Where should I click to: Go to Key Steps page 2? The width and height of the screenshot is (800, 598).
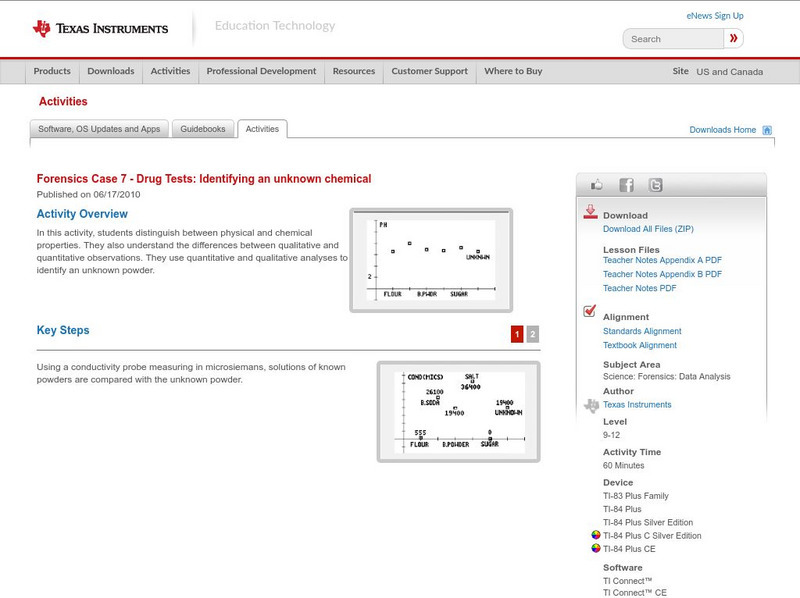point(533,334)
